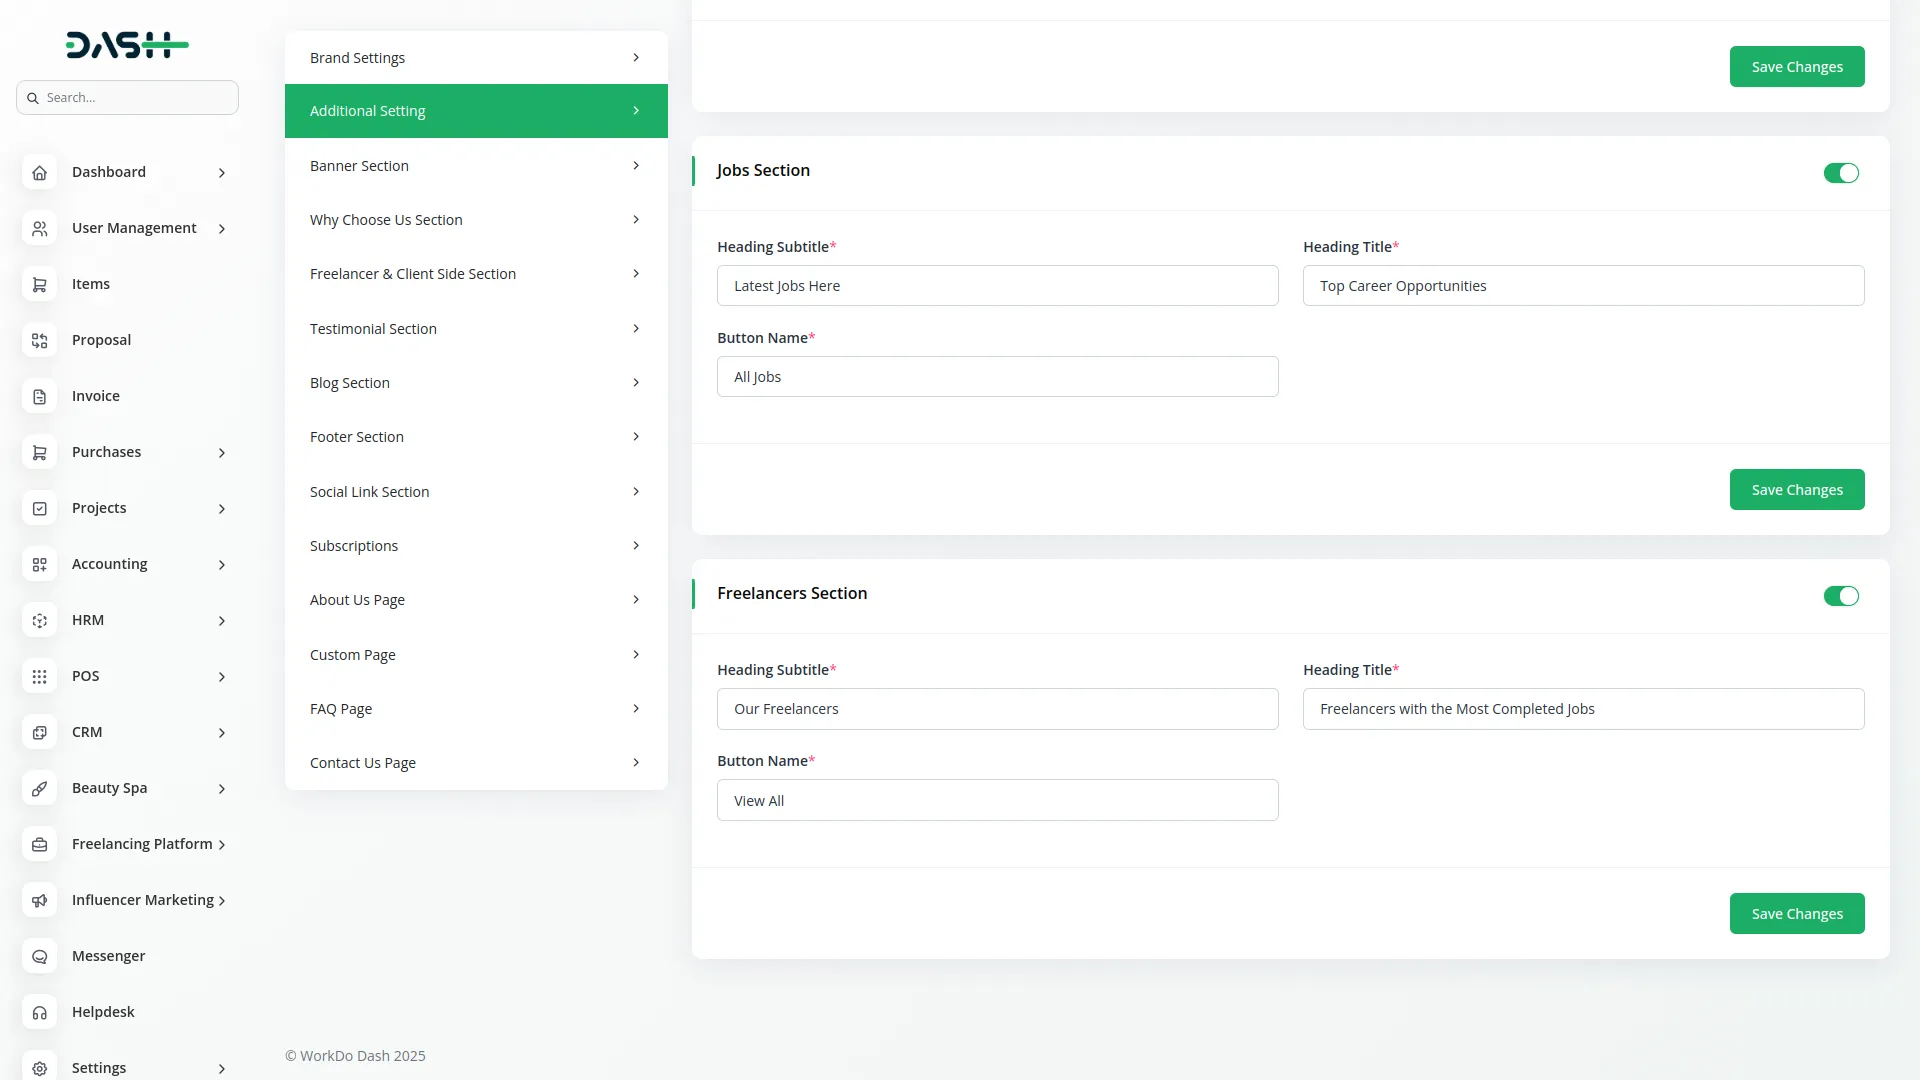This screenshot has height=1080, width=1920.
Task: Select the Helpdesk headset icon
Action: pyautogui.click(x=39, y=1012)
